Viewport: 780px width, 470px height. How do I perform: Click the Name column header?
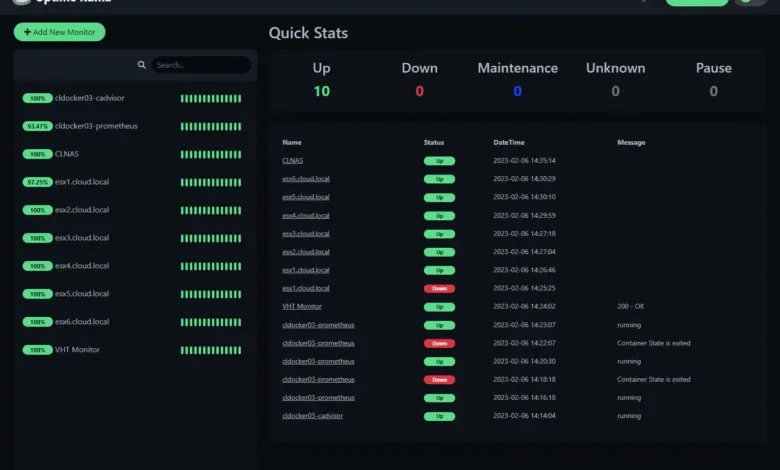click(x=292, y=142)
